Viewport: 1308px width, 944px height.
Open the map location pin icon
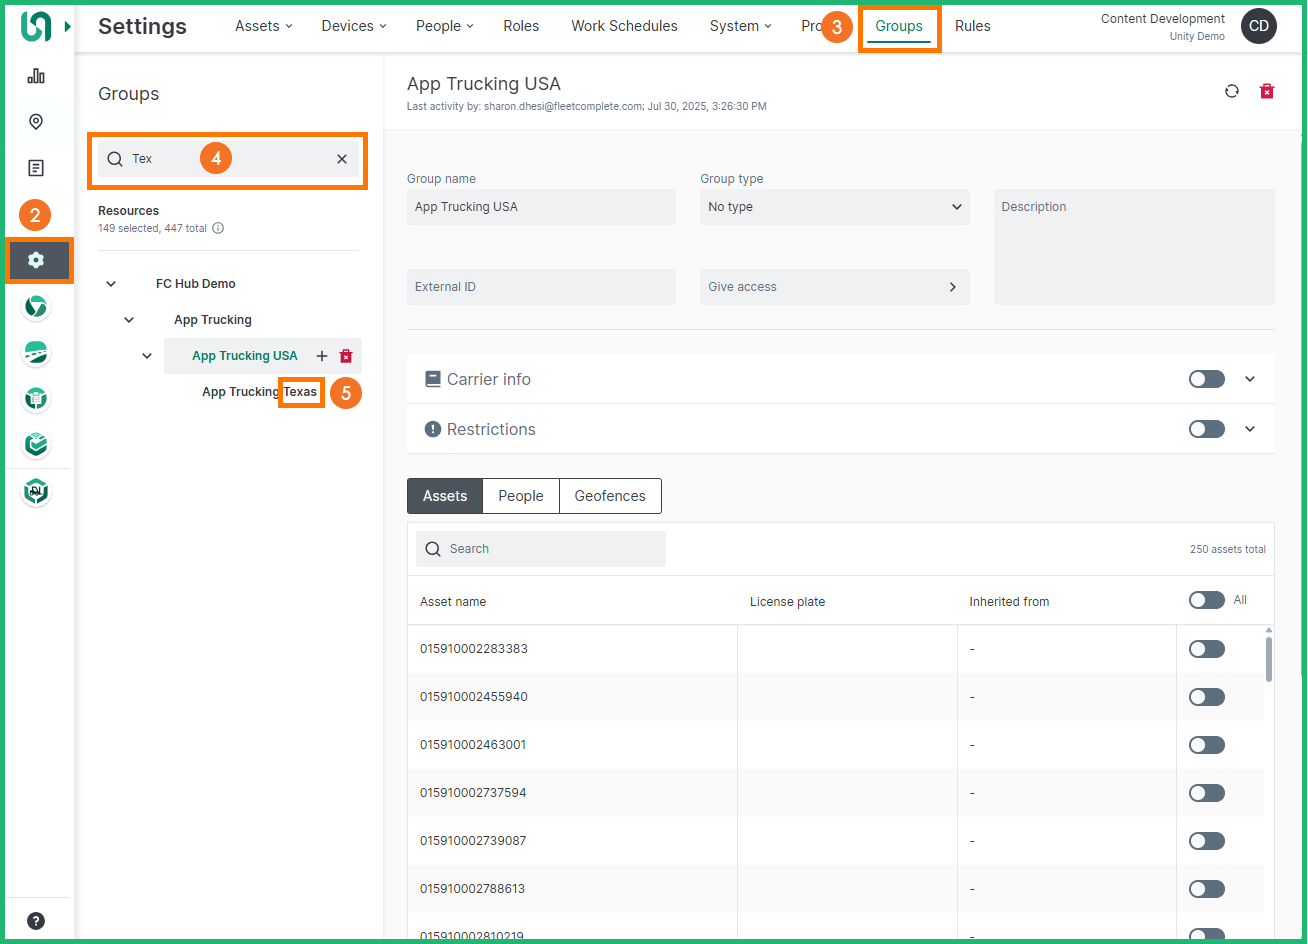[x=36, y=122]
